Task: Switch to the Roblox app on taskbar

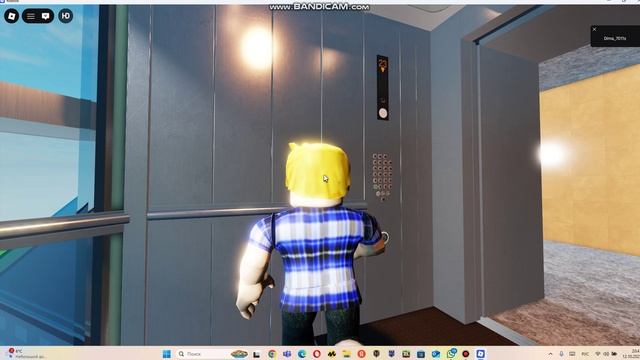Action: tap(480, 354)
